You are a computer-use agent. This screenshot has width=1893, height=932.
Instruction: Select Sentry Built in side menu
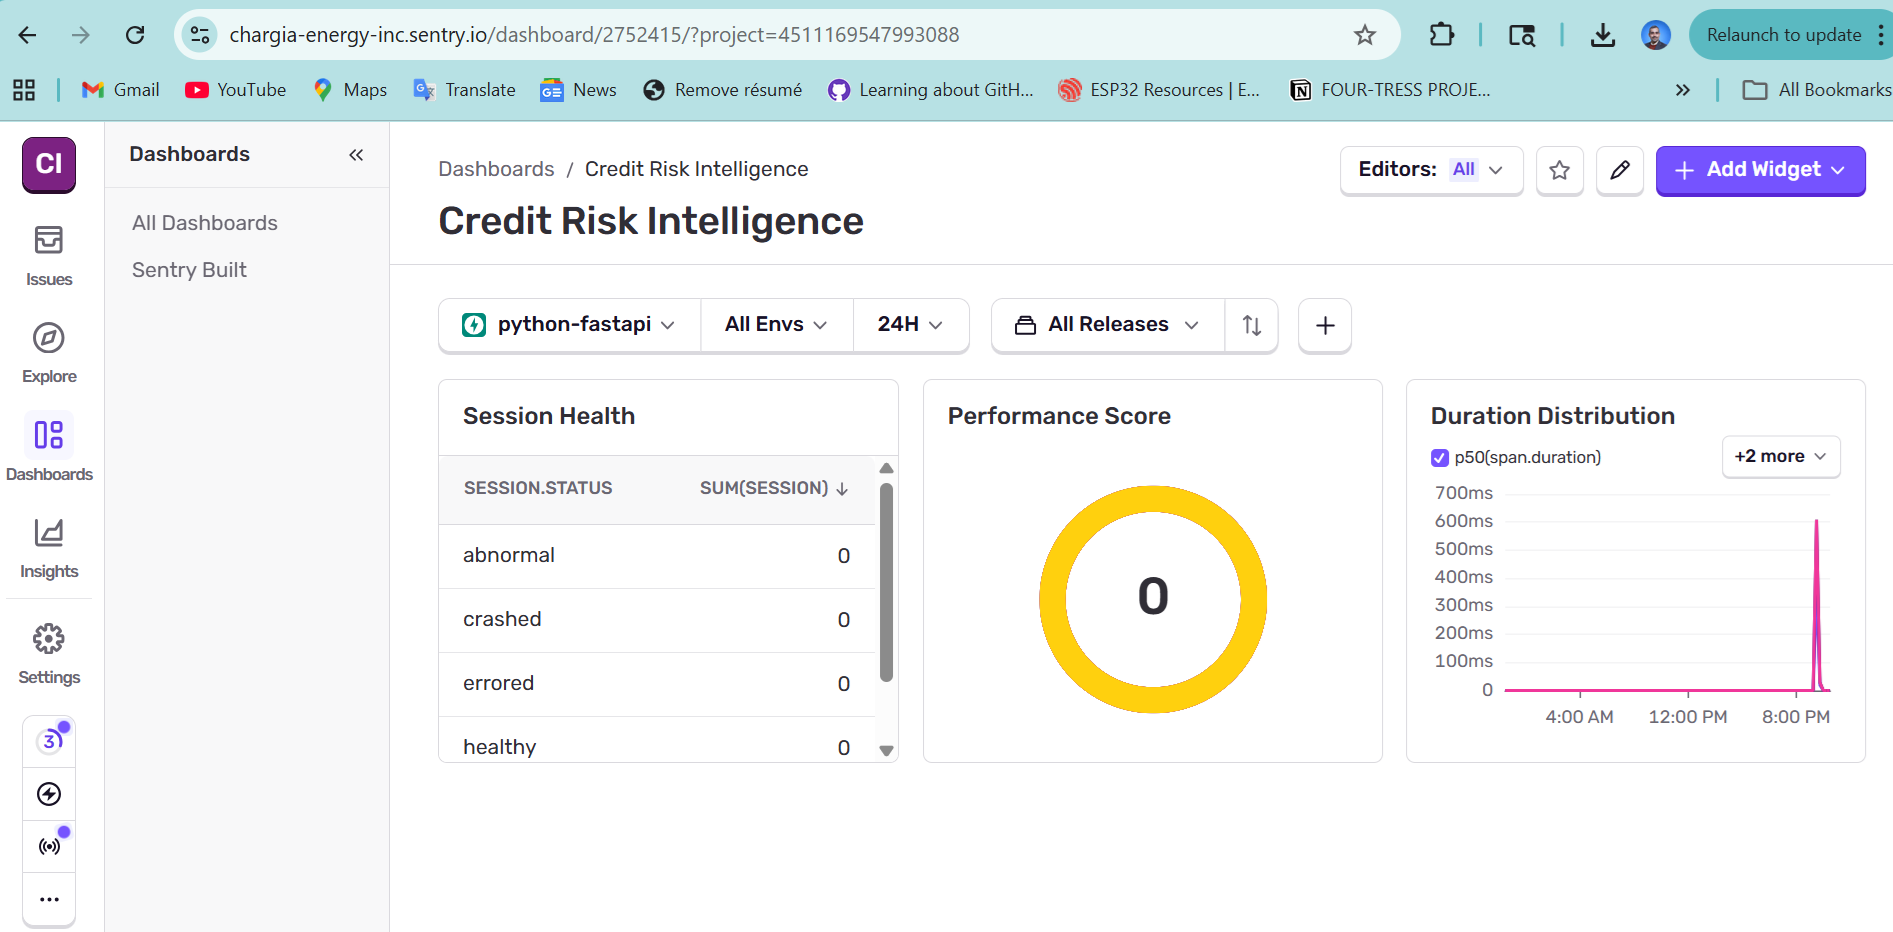(189, 270)
